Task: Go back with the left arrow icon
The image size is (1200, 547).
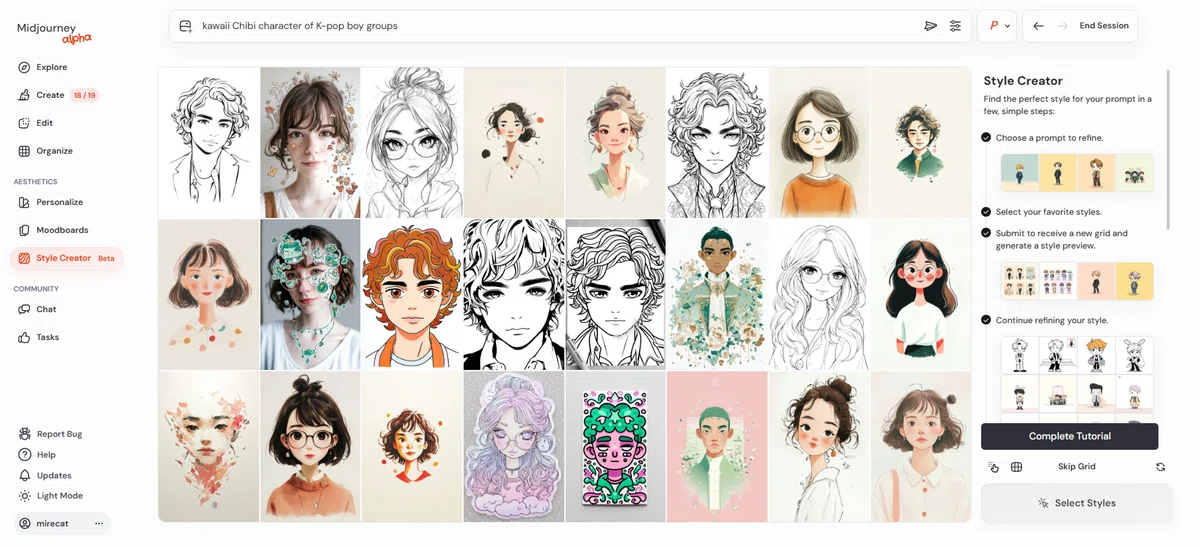Action: 1038,26
